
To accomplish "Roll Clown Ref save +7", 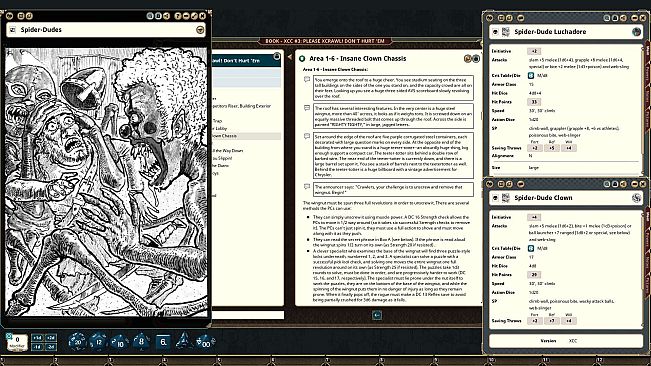I will 552,321.
